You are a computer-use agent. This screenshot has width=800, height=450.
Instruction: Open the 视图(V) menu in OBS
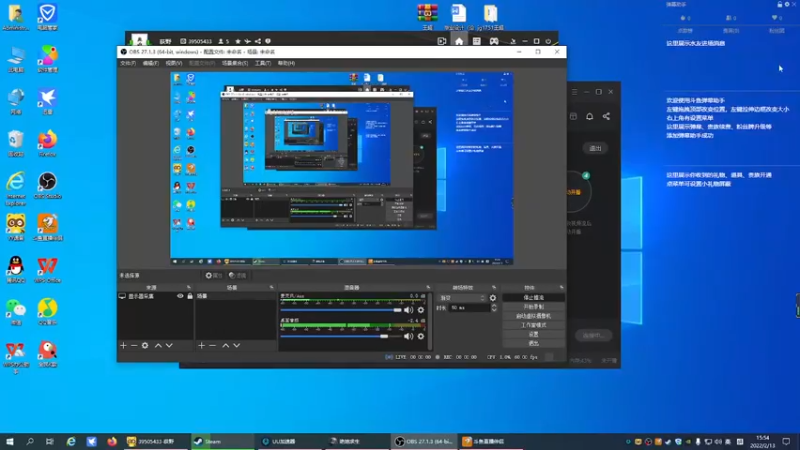point(173,63)
